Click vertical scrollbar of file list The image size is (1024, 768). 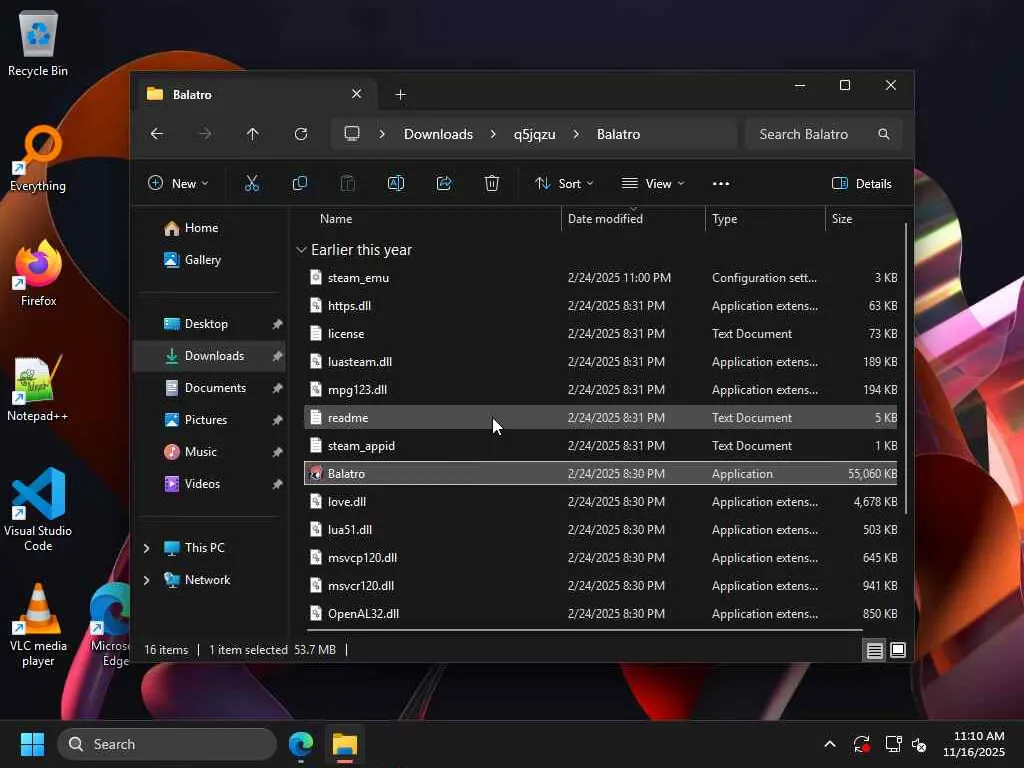[906, 369]
